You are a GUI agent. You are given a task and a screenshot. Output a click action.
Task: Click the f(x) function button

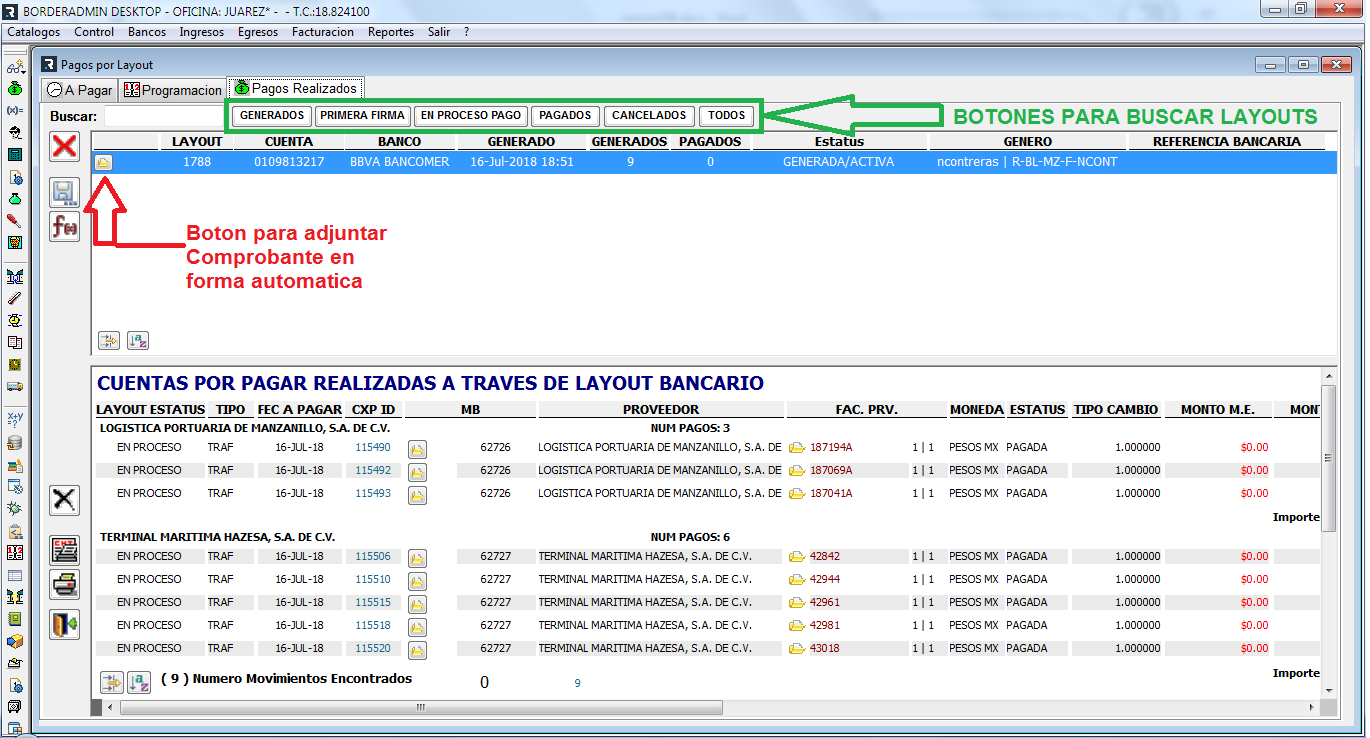pos(65,226)
